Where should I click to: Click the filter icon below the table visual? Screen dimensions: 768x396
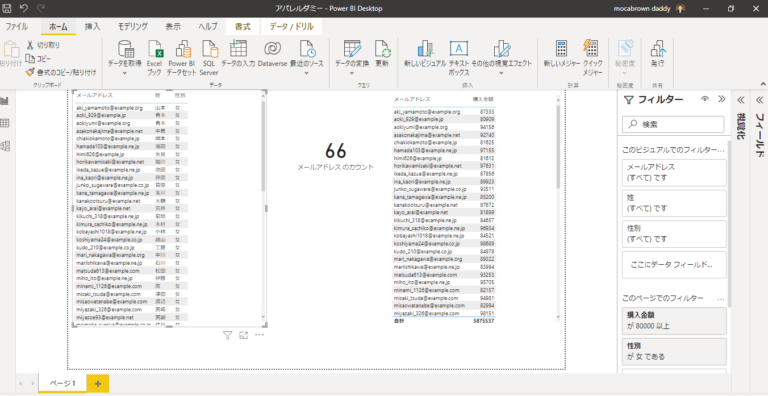[227, 335]
